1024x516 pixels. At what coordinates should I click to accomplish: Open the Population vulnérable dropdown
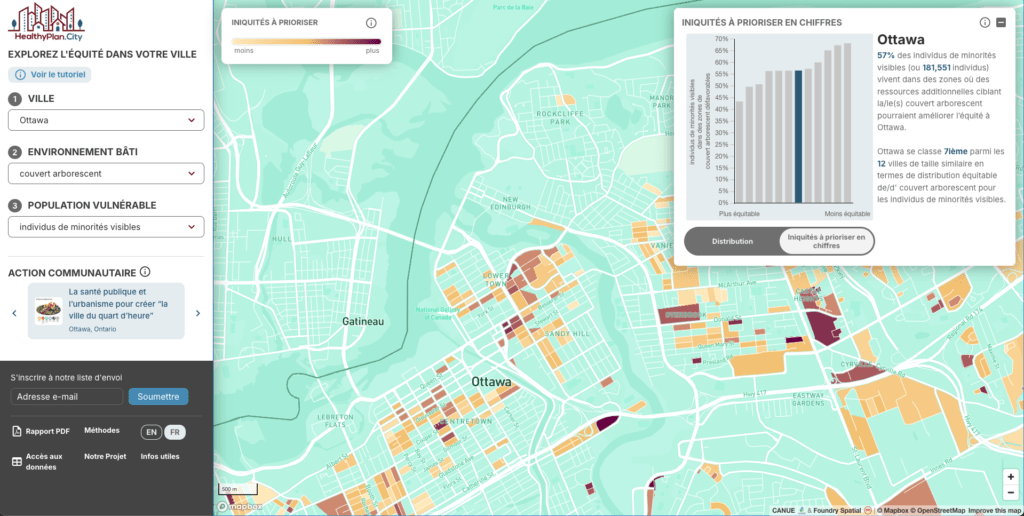tap(106, 227)
